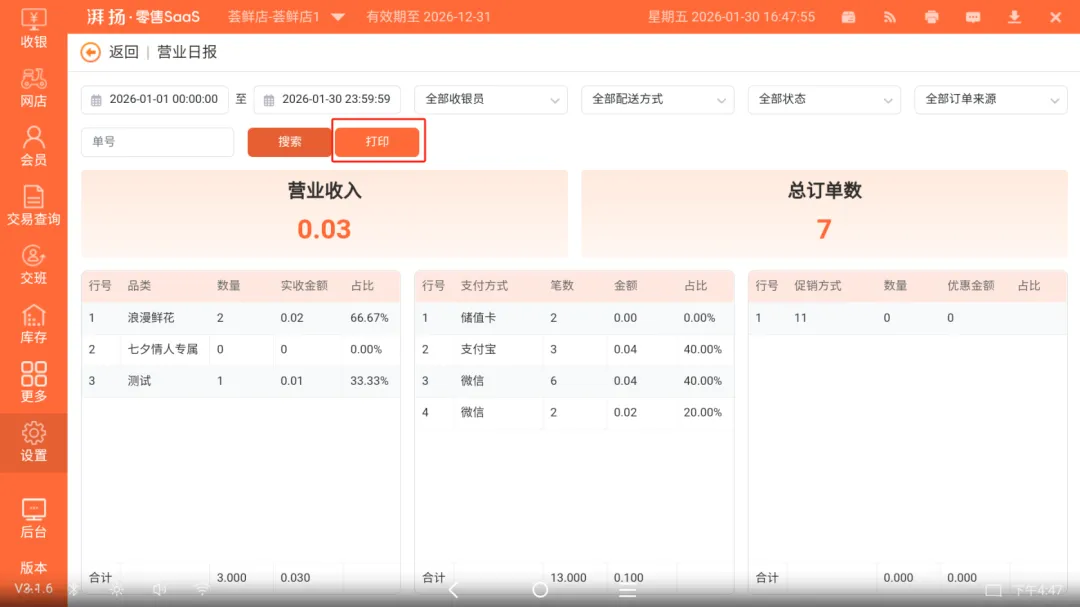Open the 设置 settings page

33,442
